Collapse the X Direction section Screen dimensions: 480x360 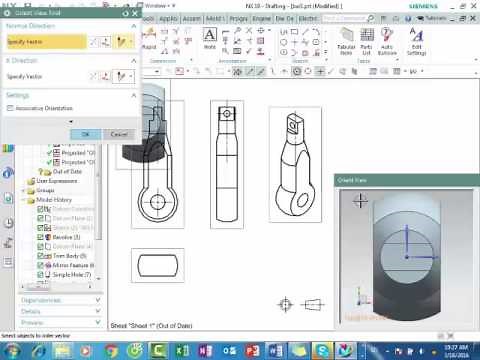(x=134, y=61)
